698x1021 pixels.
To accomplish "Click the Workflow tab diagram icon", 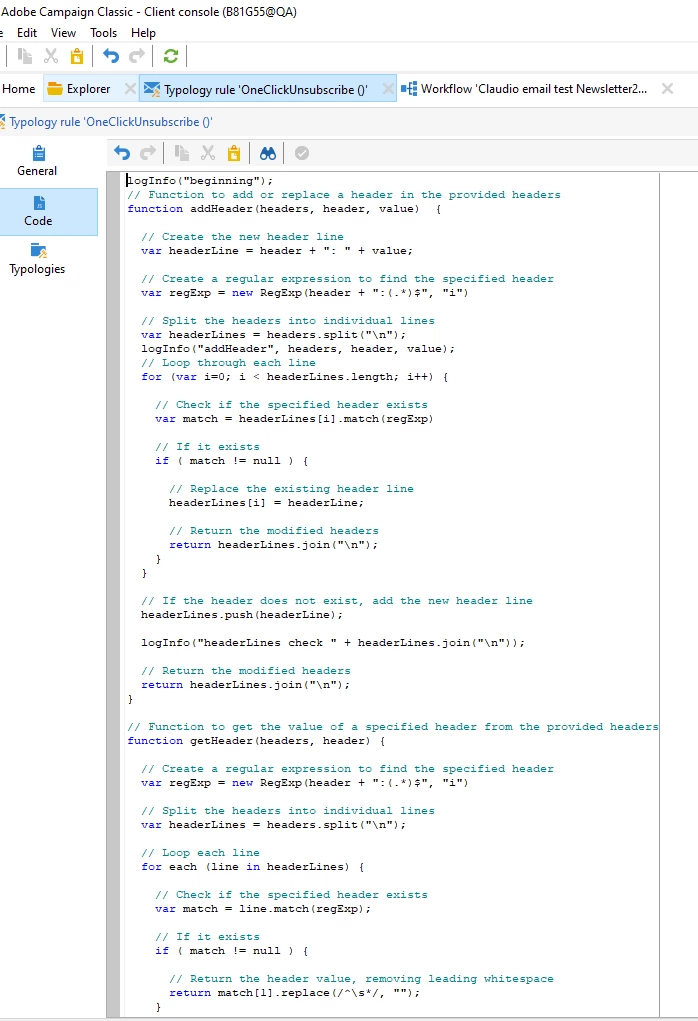I will pos(409,89).
